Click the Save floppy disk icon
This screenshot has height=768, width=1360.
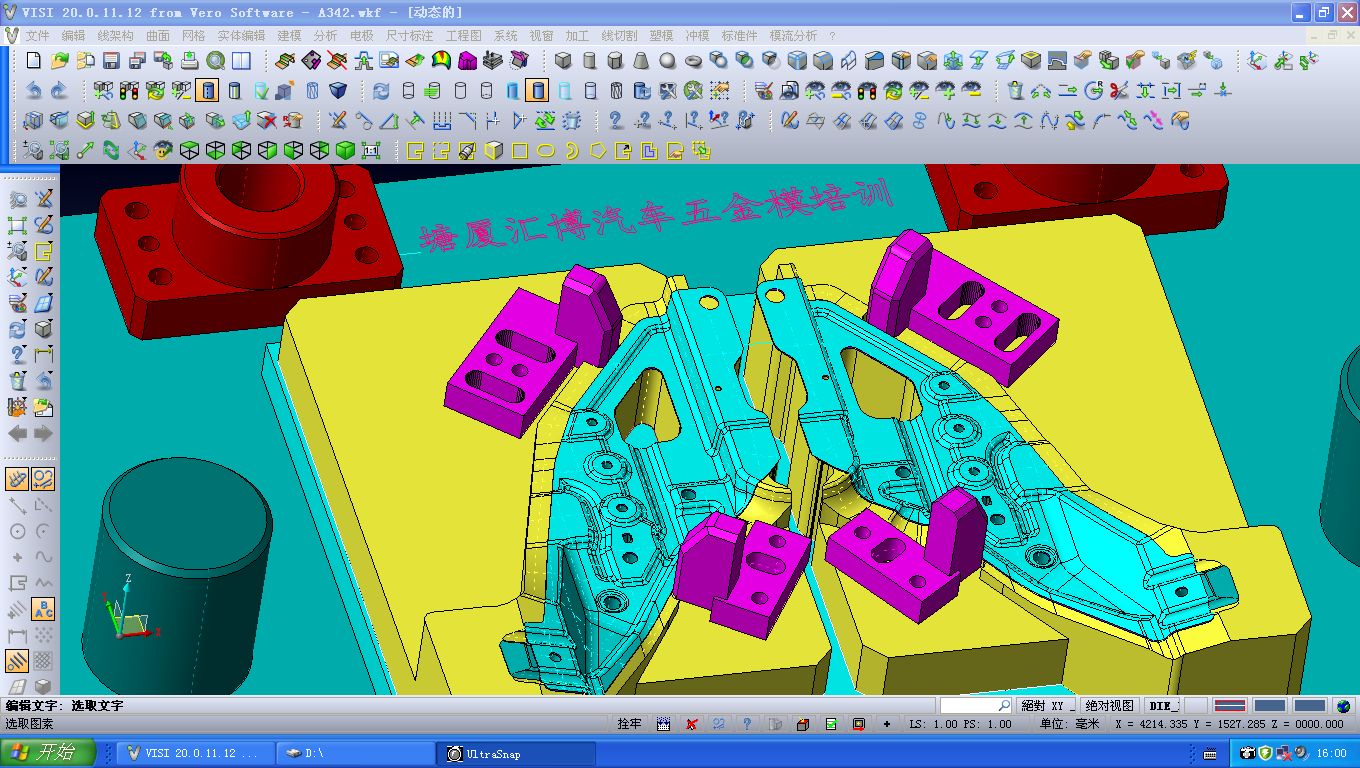(111, 61)
